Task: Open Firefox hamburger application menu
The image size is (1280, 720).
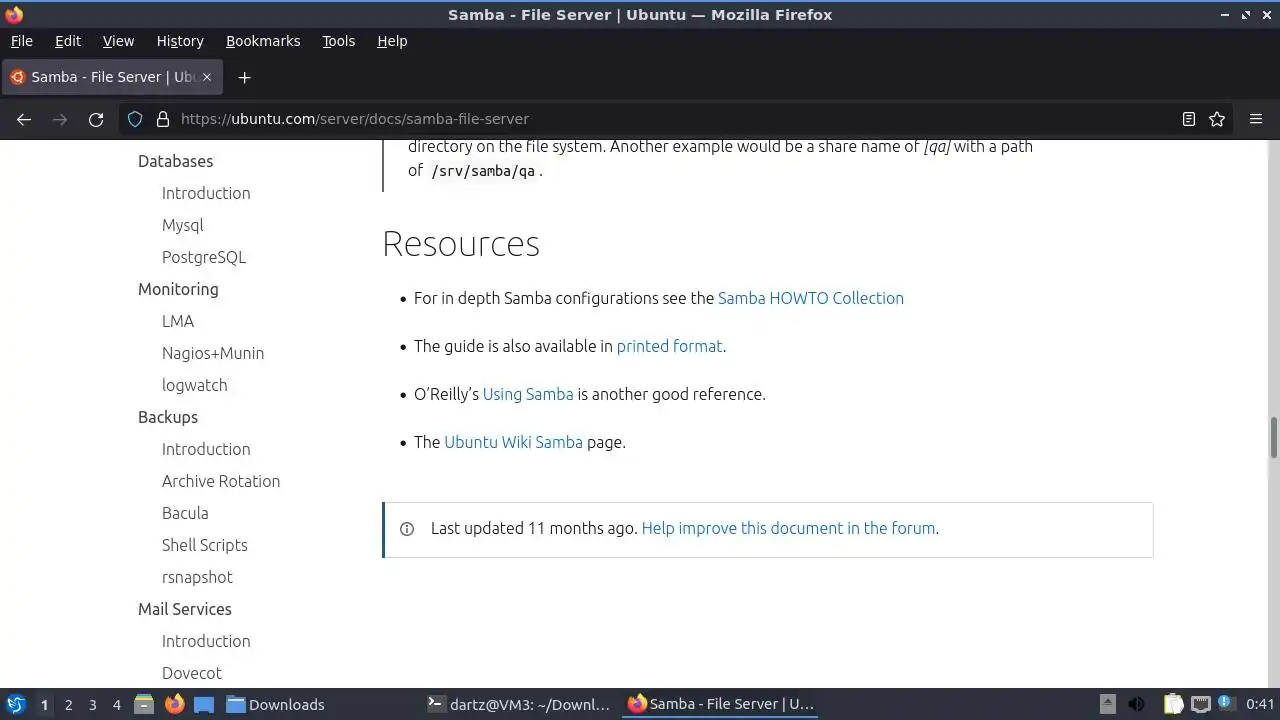Action: pyautogui.click(x=1256, y=119)
